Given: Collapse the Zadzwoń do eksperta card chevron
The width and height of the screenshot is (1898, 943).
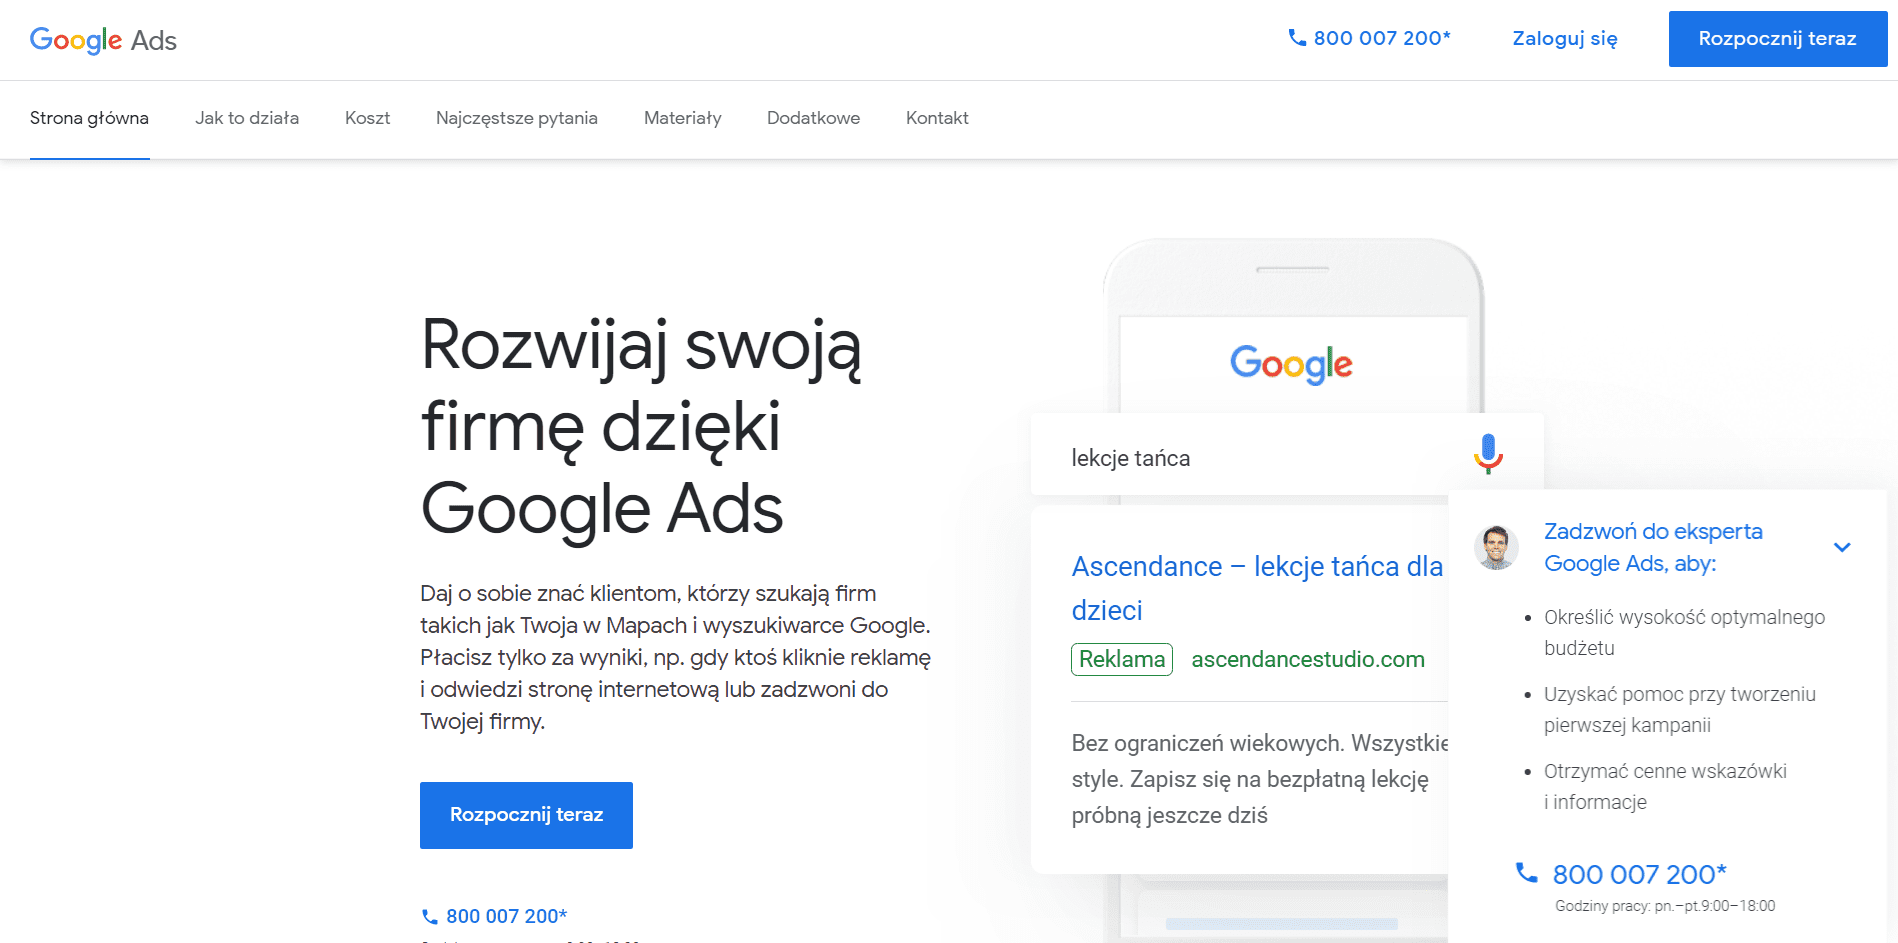Looking at the screenshot, I should [x=1843, y=547].
